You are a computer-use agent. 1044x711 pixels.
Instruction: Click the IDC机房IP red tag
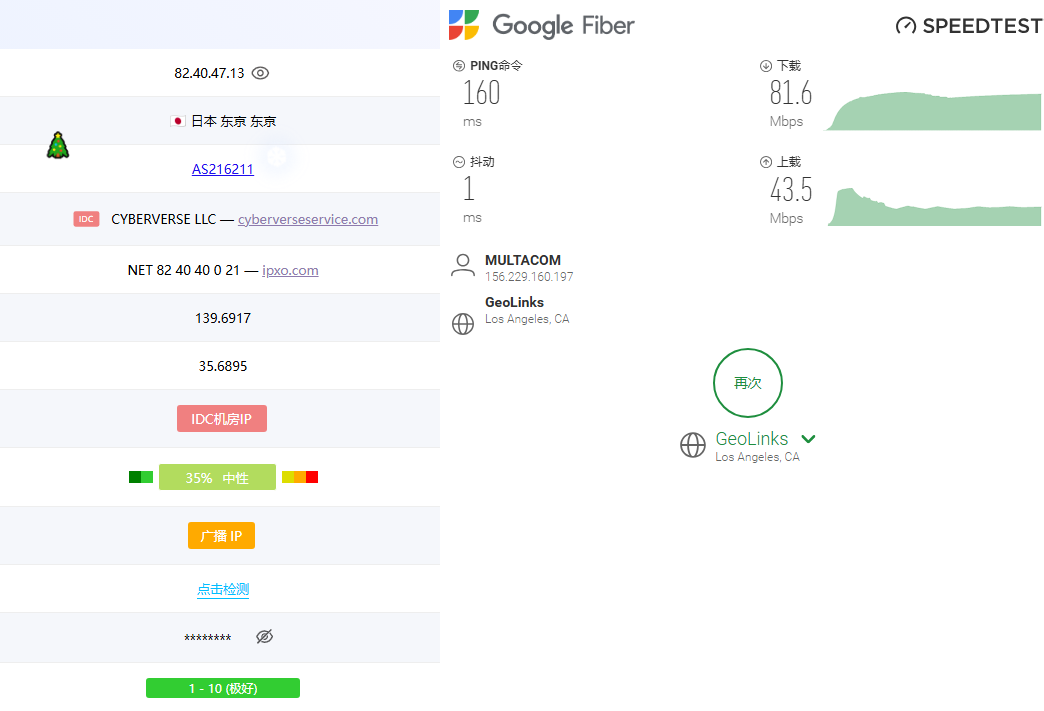pos(222,419)
